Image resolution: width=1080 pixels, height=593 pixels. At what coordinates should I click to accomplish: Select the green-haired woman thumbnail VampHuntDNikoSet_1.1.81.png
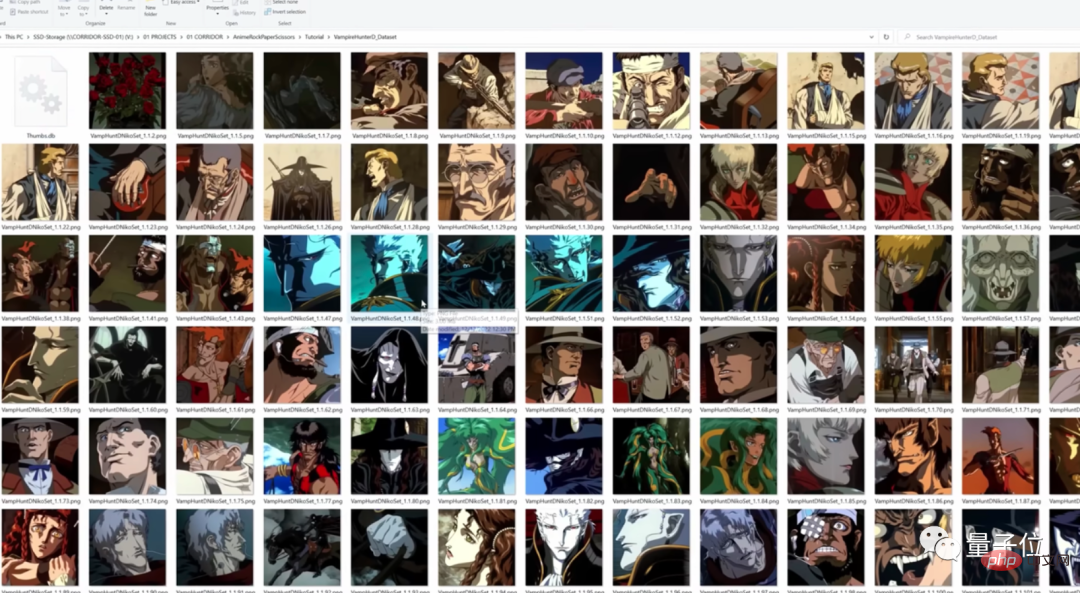tap(477, 456)
